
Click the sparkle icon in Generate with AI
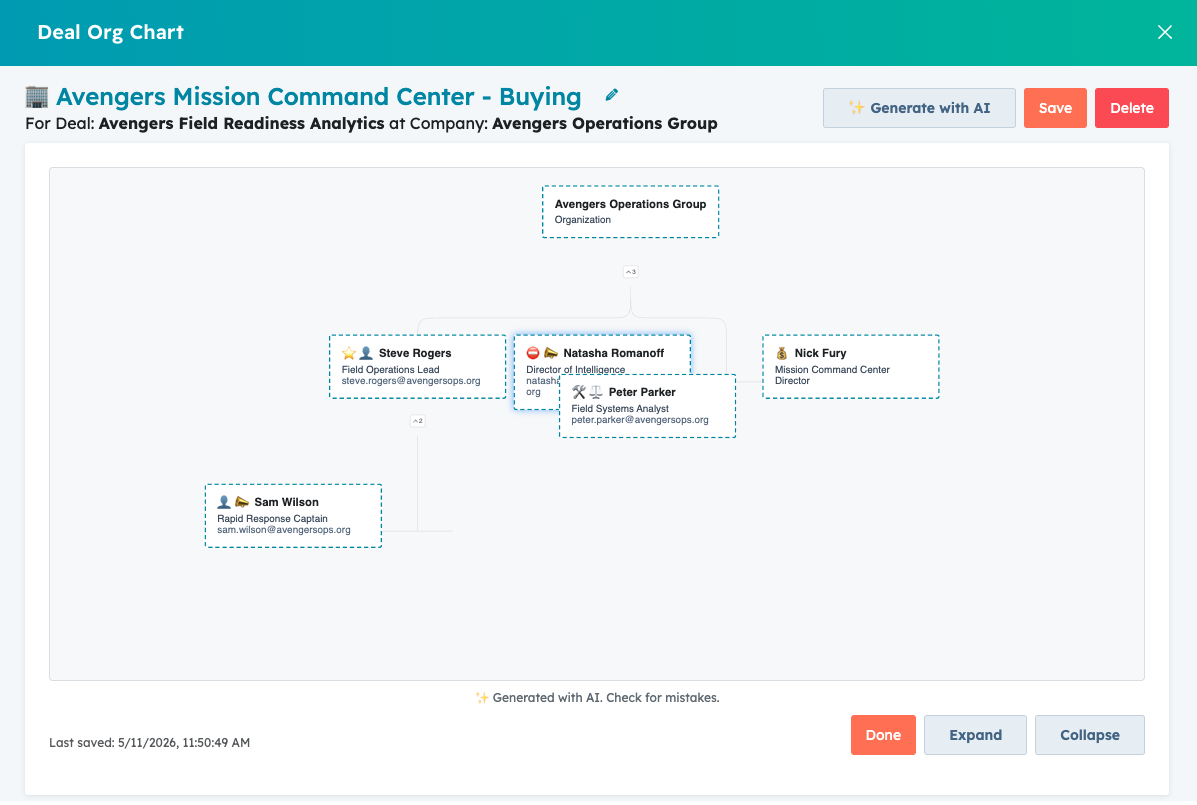857,108
